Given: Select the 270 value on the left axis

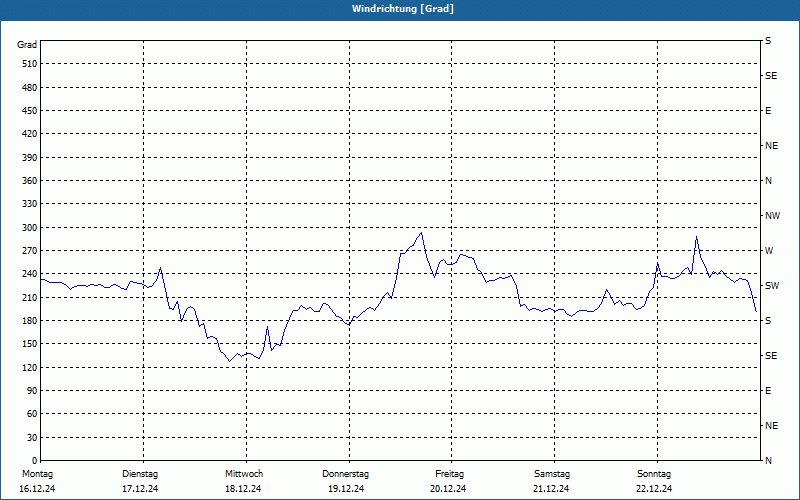Looking at the screenshot, I should pyautogui.click(x=30, y=251).
